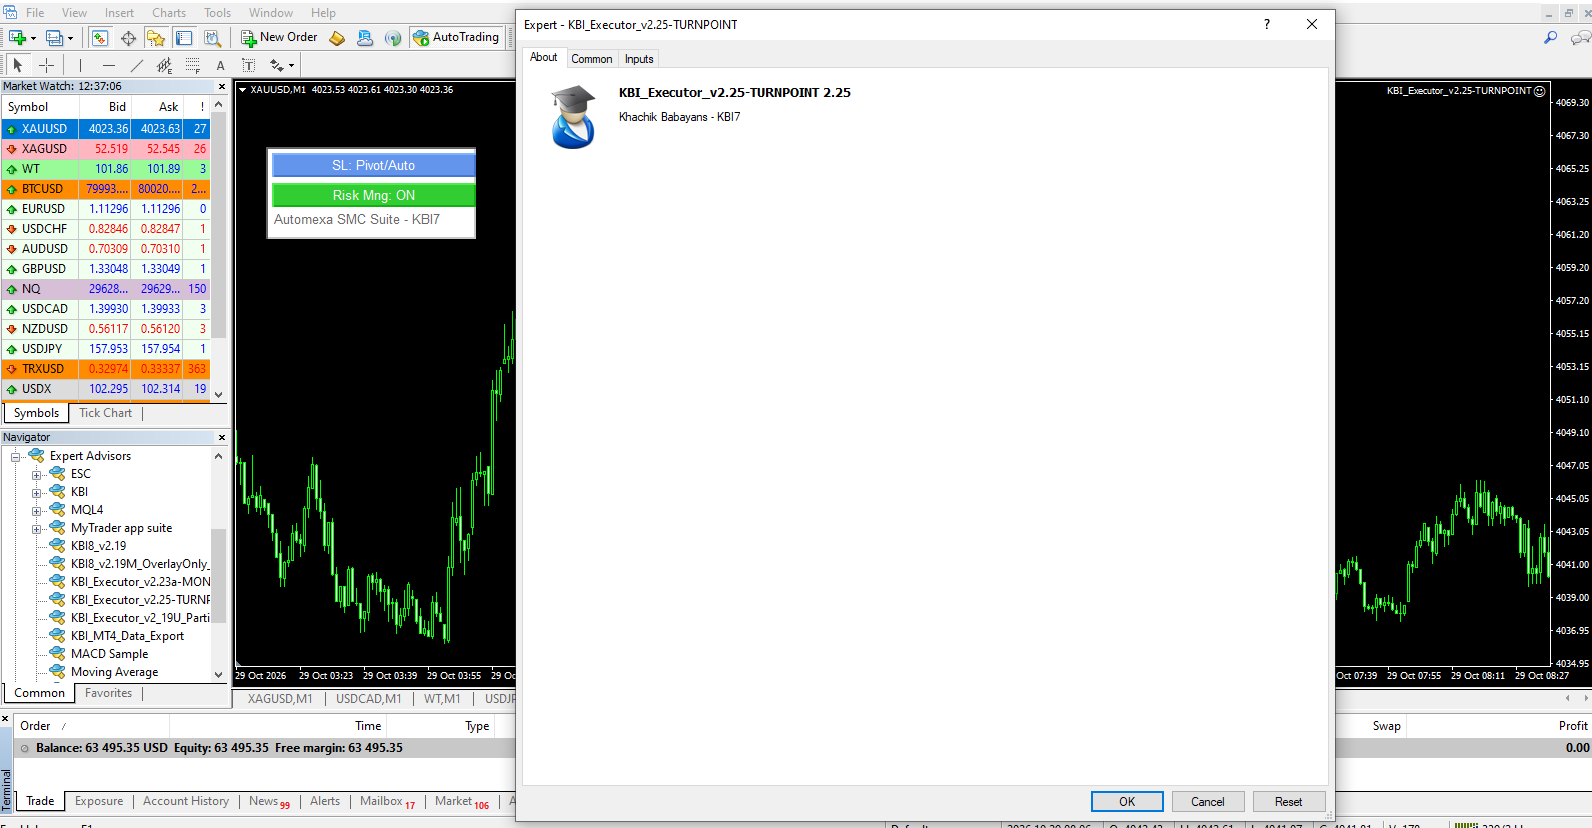Open the Account History terminal tab

pyautogui.click(x=185, y=801)
